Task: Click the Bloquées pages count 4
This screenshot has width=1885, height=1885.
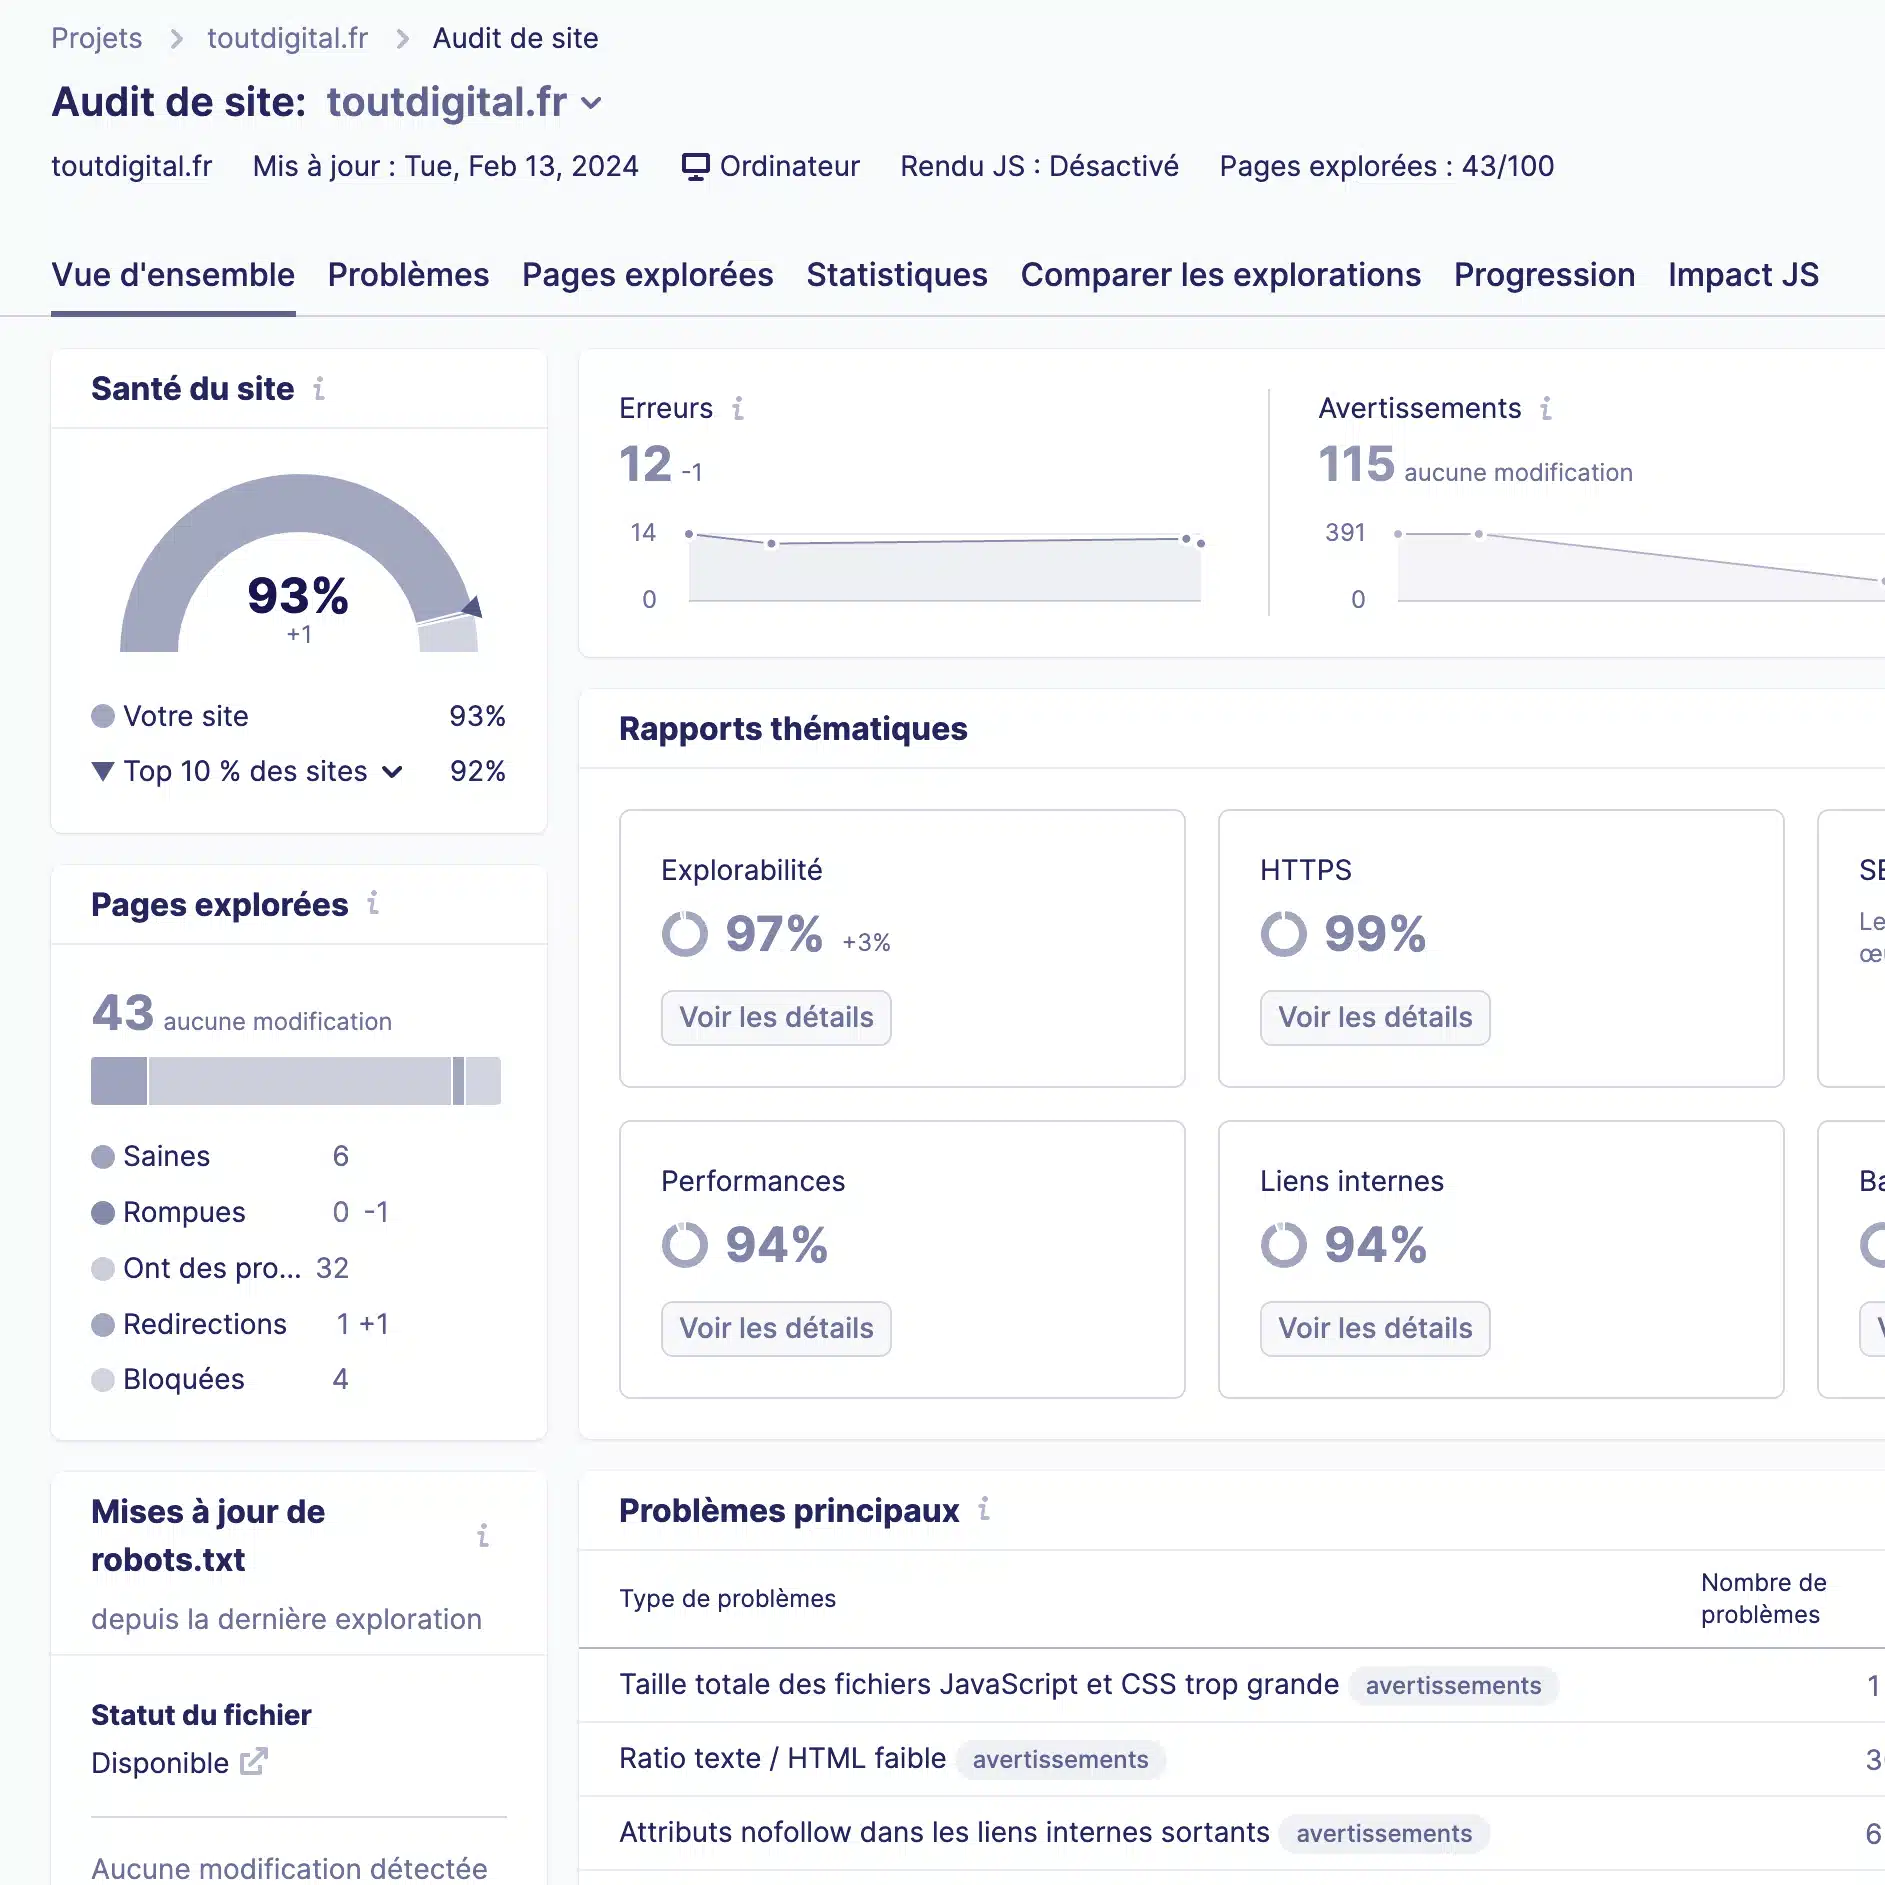Action: (x=341, y=1380)
